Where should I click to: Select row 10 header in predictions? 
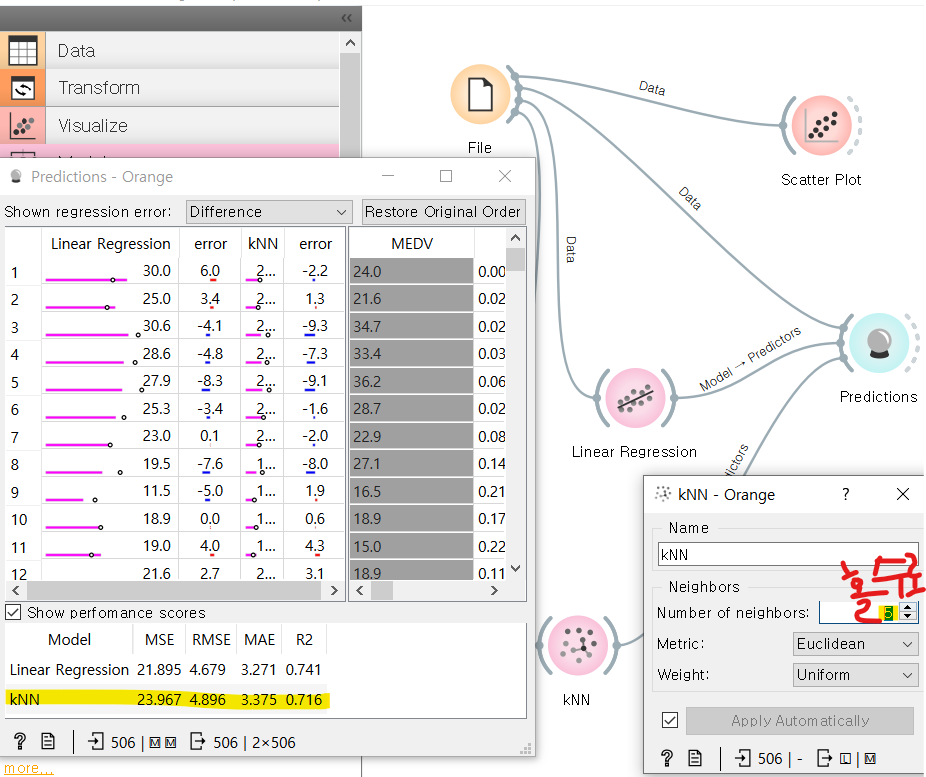pyautogui.click(x=22, y=519)
